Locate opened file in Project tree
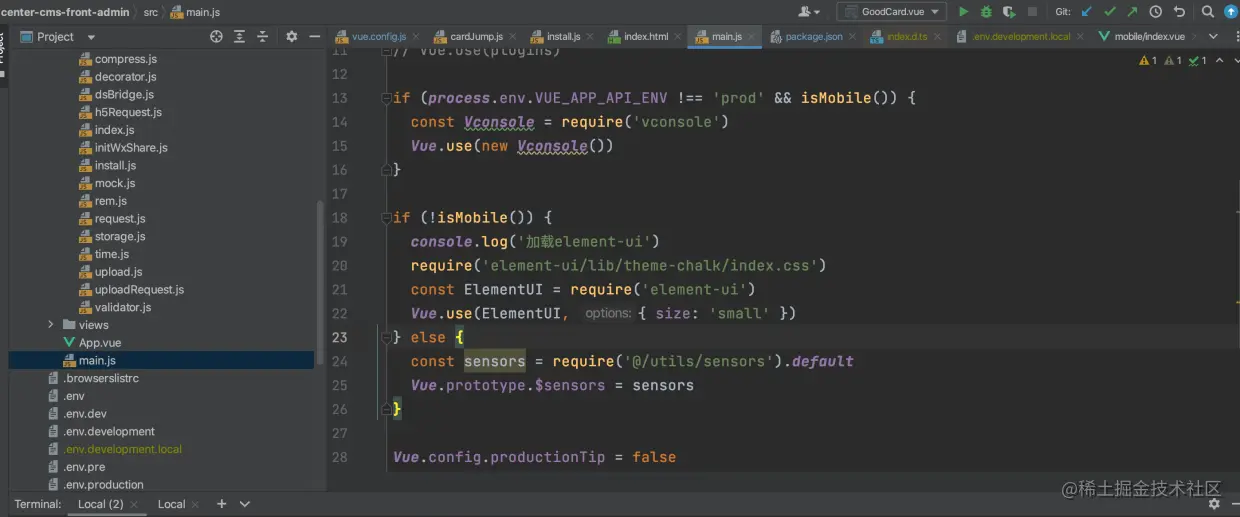Viewport: 1240px width, 517px height. point(216,36)
